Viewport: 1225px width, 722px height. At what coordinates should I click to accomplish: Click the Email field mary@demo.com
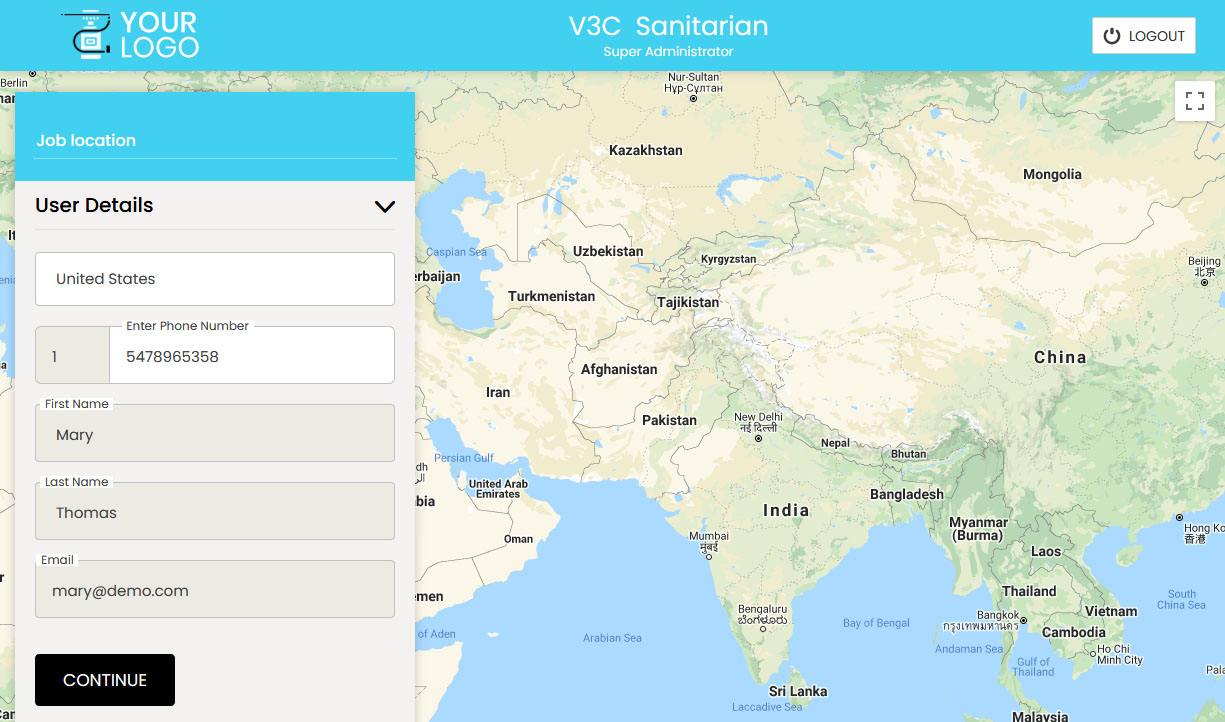pos(215,590)
